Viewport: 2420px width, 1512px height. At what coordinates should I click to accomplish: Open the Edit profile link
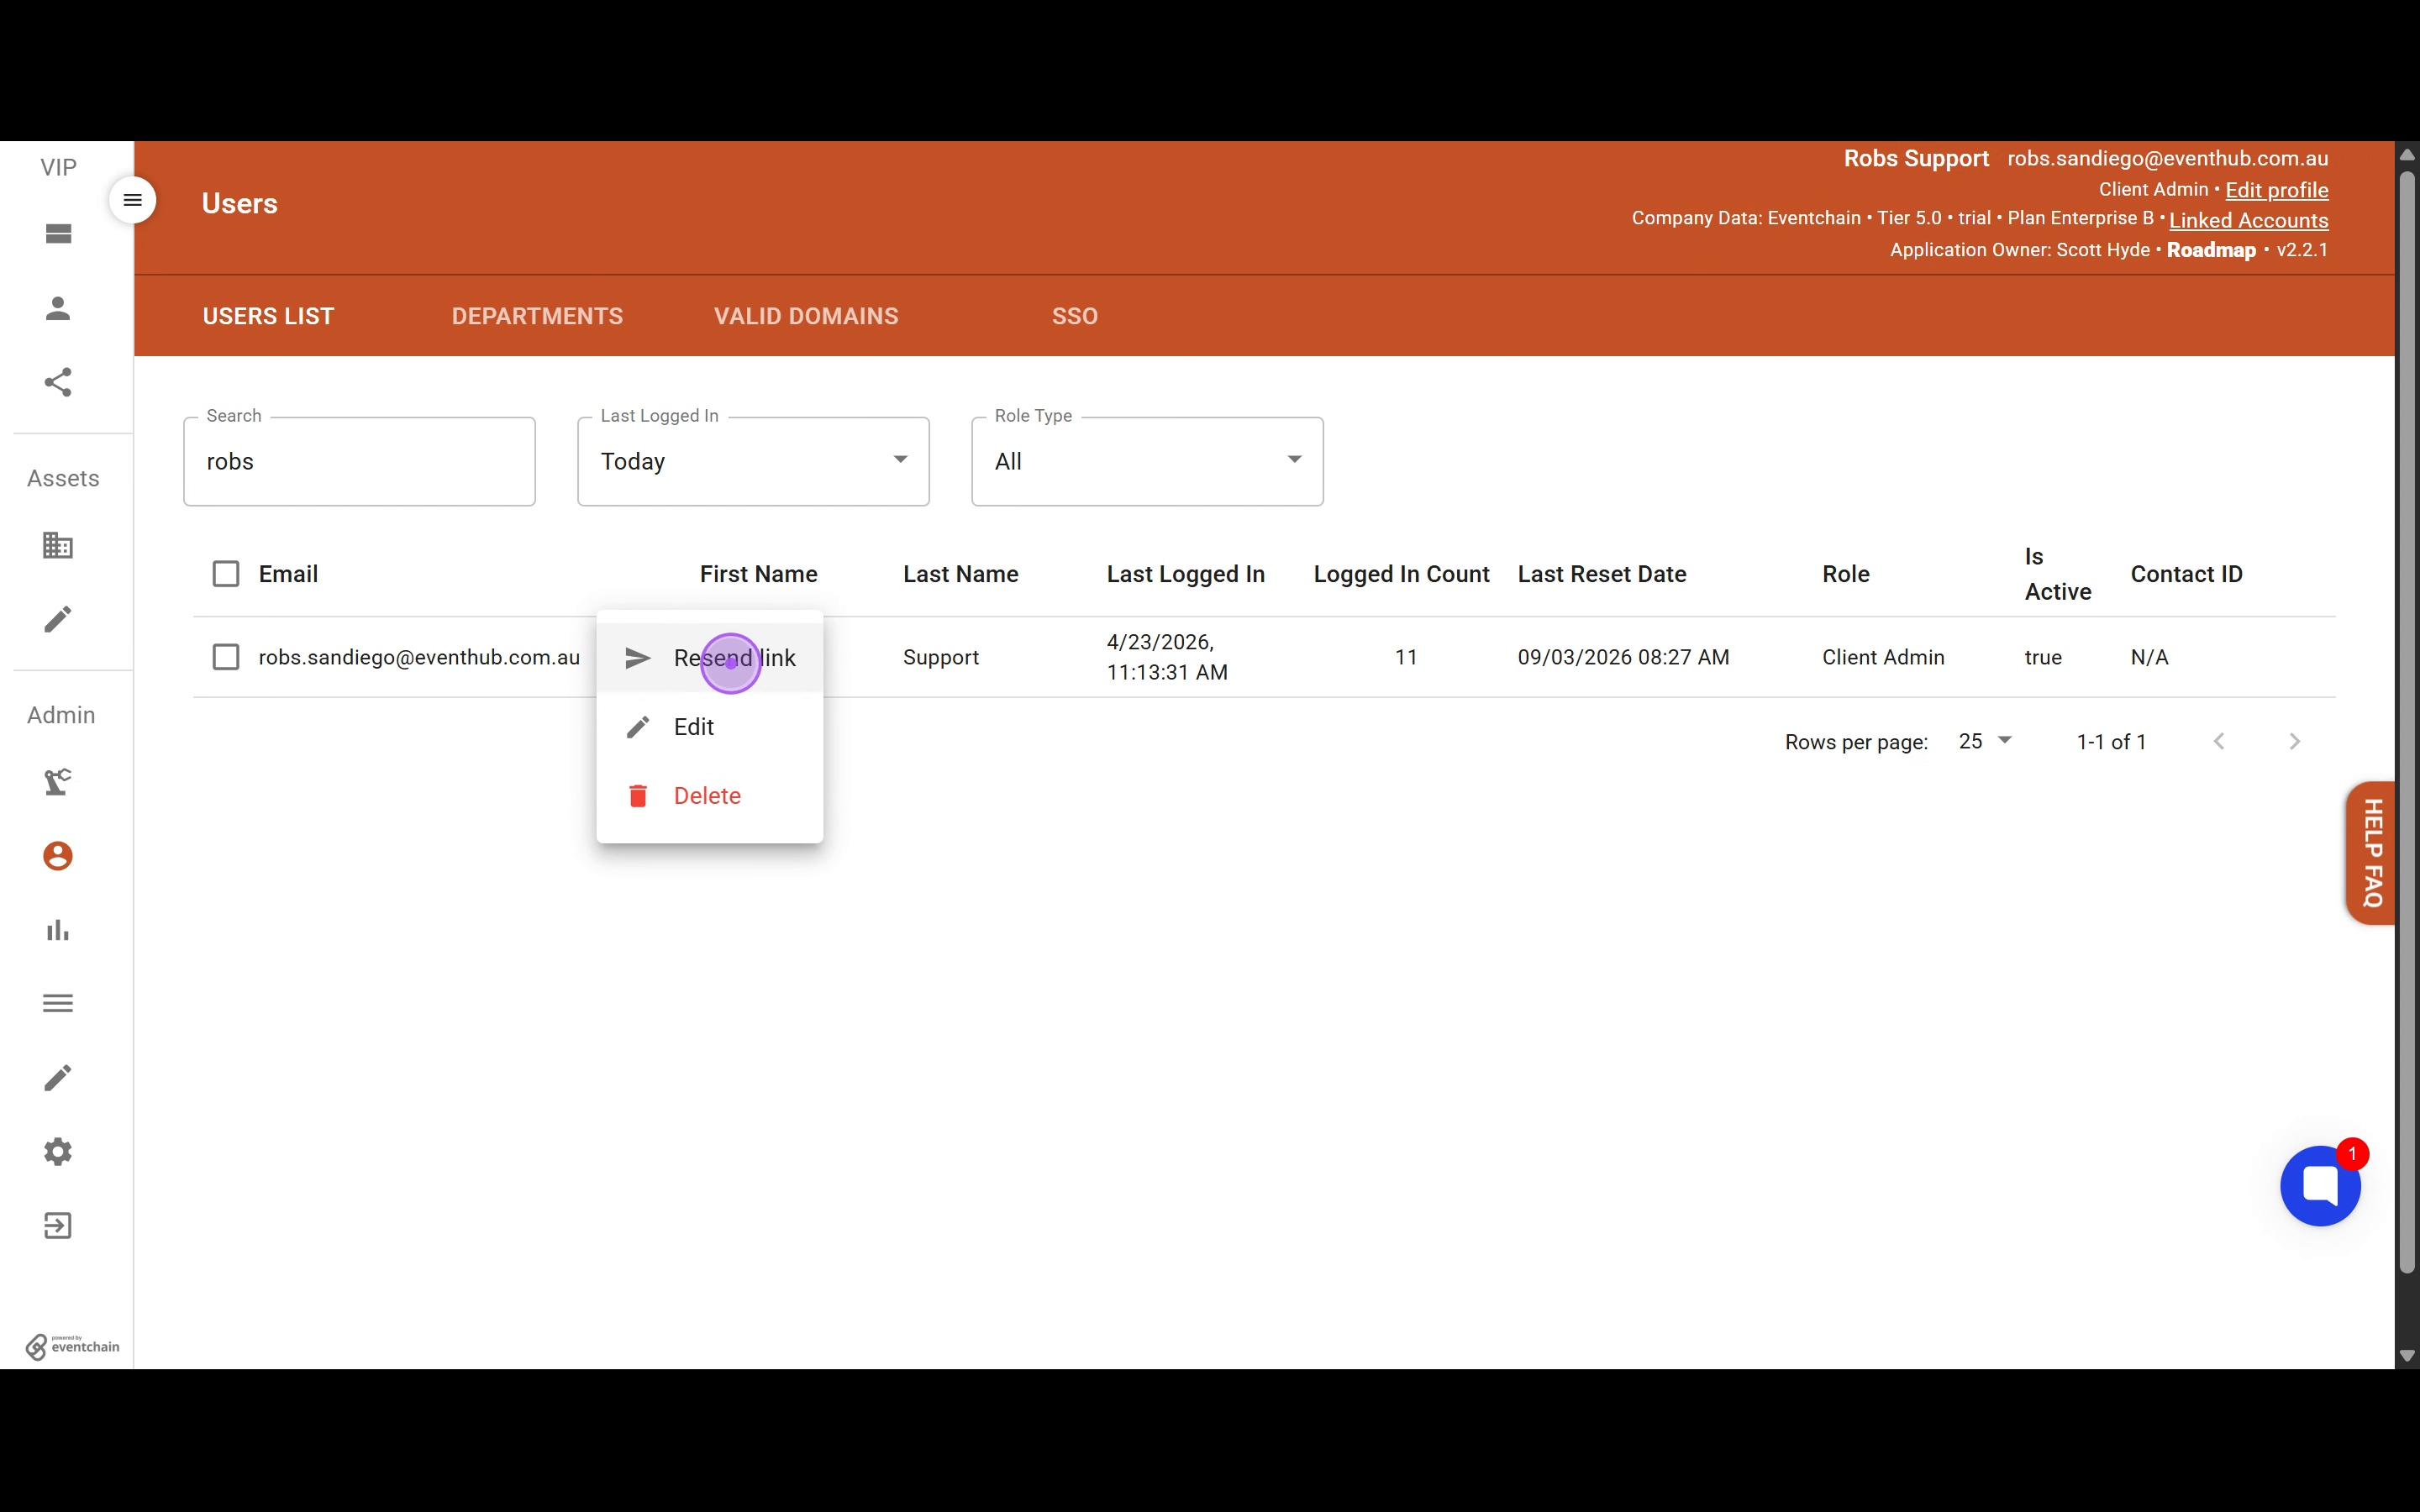[2276, 190]
